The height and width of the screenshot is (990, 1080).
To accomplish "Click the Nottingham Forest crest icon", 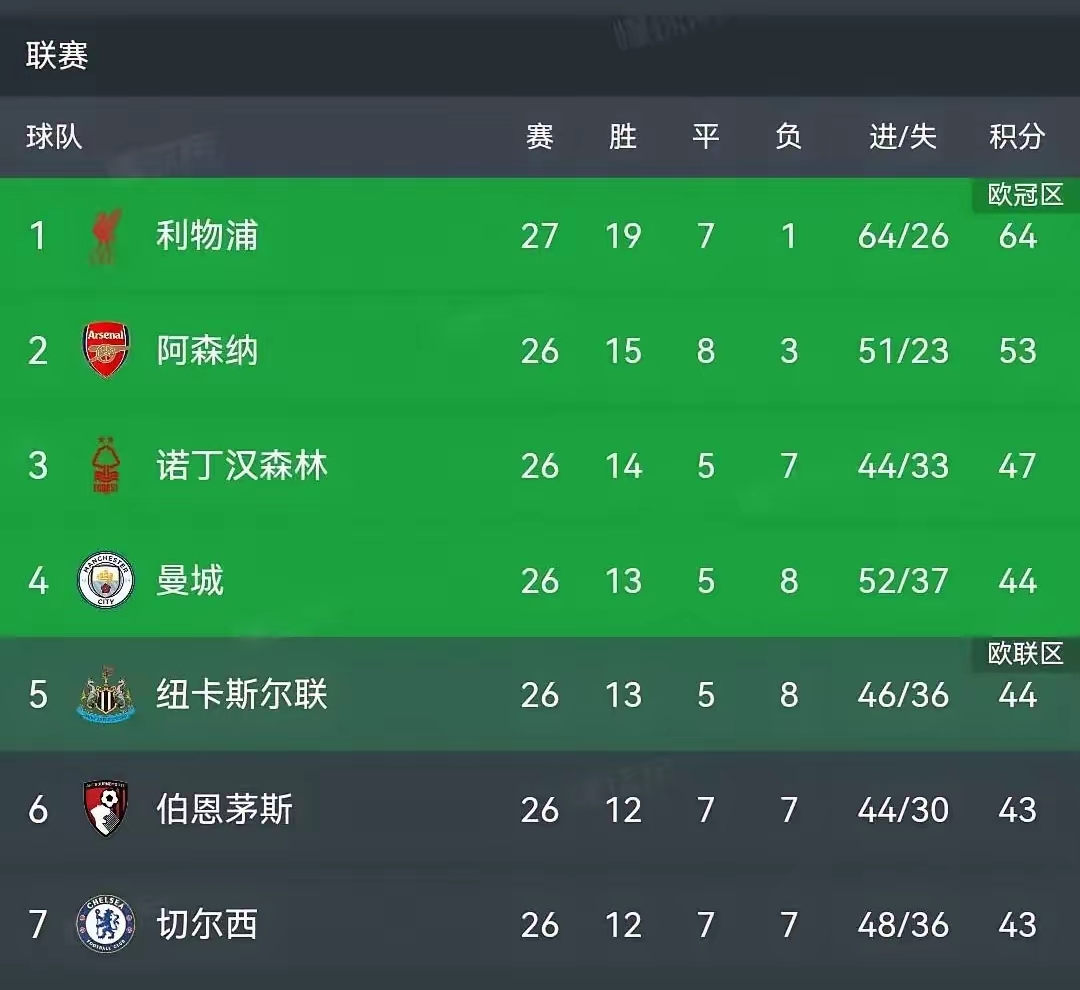I will tap(105, 466).
